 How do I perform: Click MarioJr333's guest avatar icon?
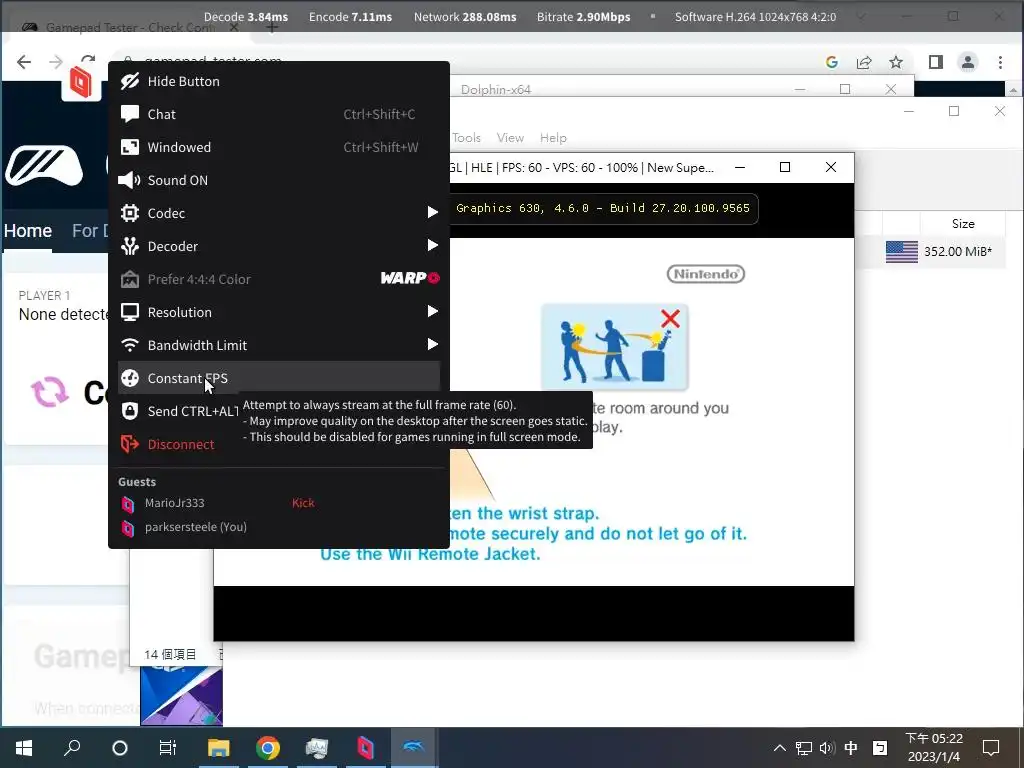click(x=128, y=504)
